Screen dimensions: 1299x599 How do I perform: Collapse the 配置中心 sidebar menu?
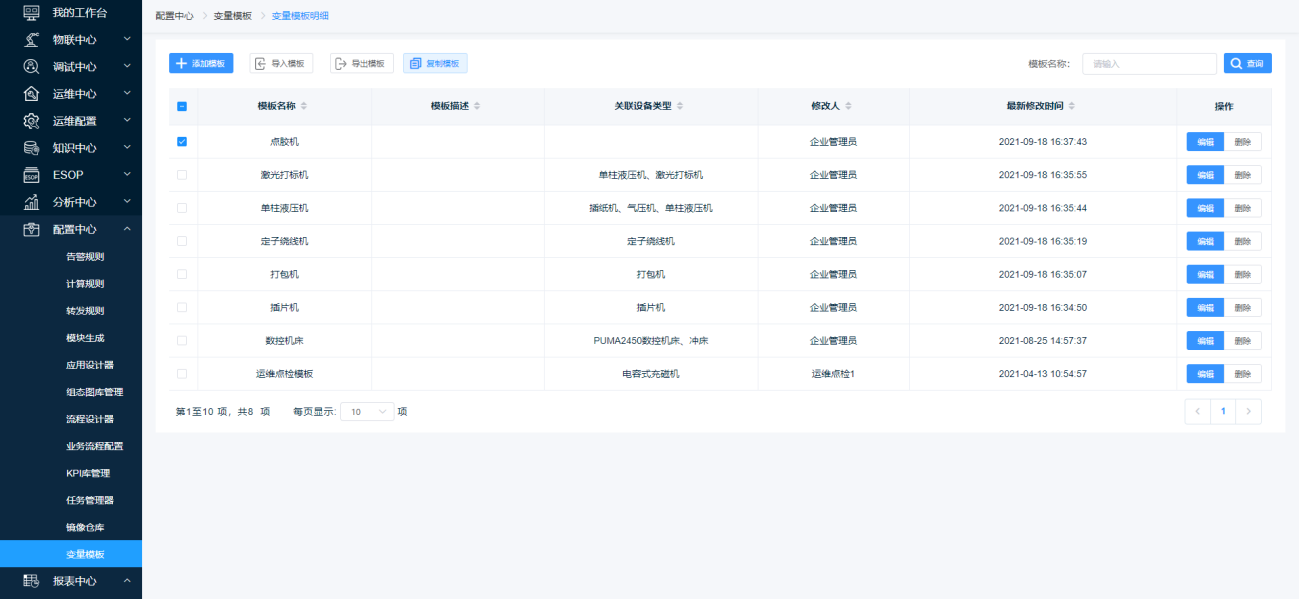pyautogui.click(x=127, y=229)
